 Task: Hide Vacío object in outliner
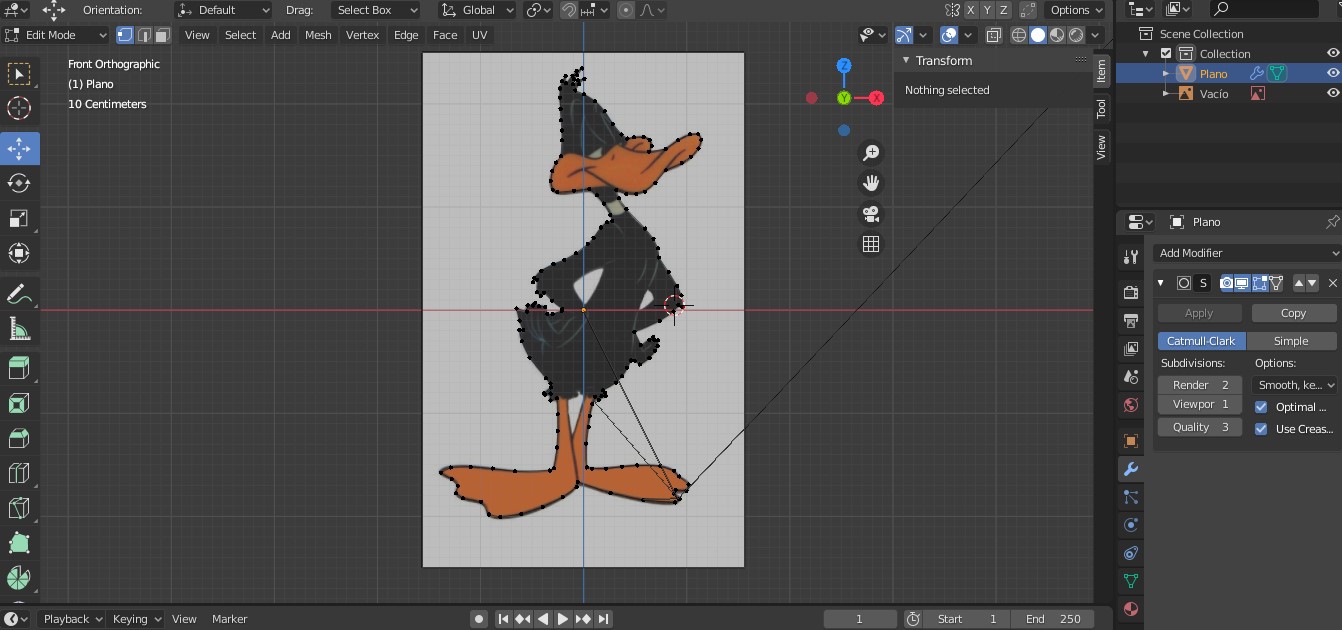pyautogui.click(x=1333, y=93)
